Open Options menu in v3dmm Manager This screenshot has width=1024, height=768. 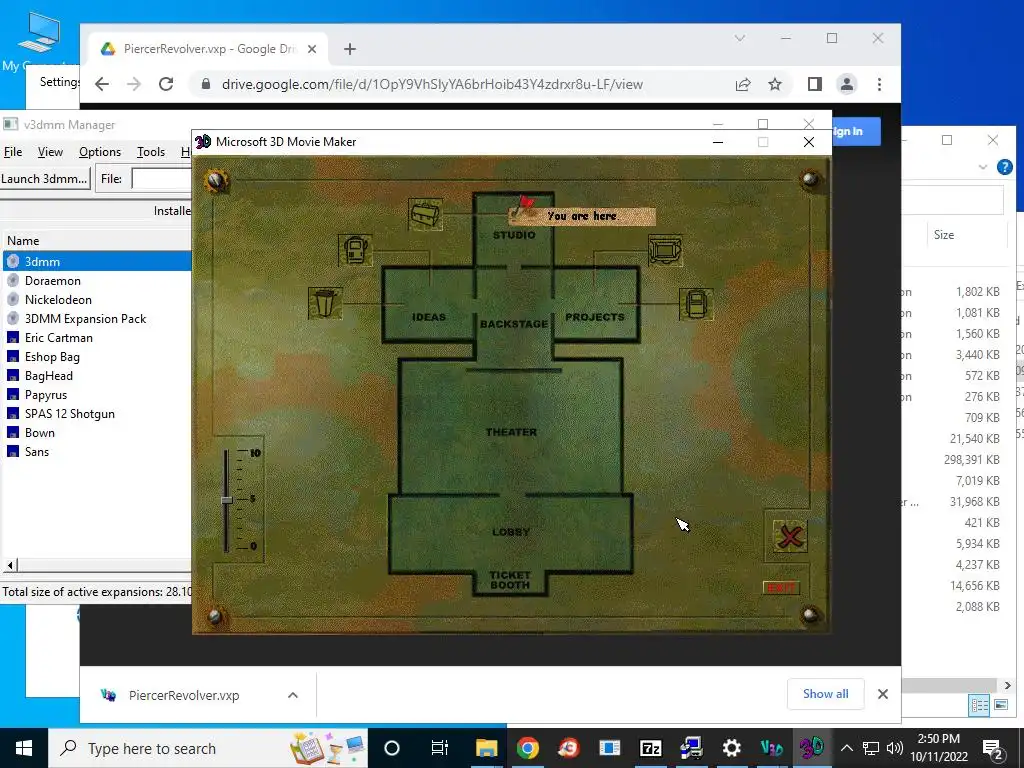coord(100,152)
